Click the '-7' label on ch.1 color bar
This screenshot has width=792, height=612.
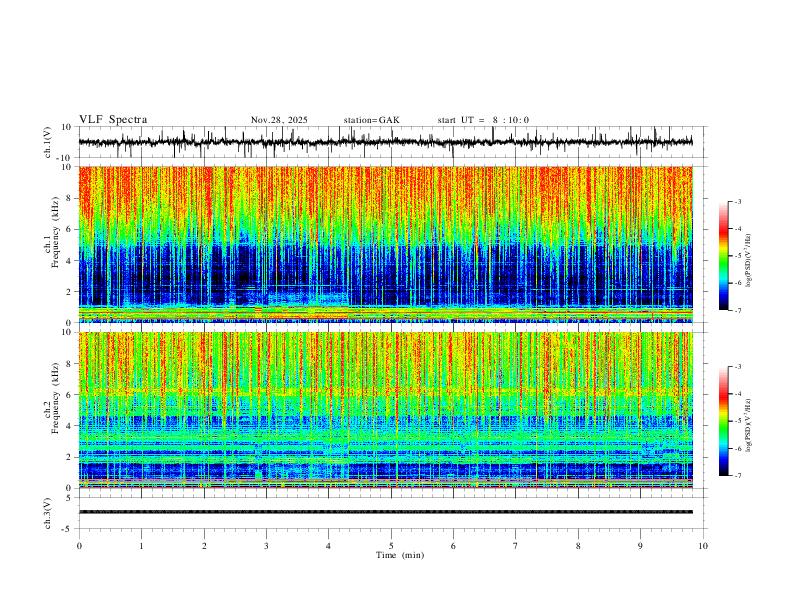[737, 310]
